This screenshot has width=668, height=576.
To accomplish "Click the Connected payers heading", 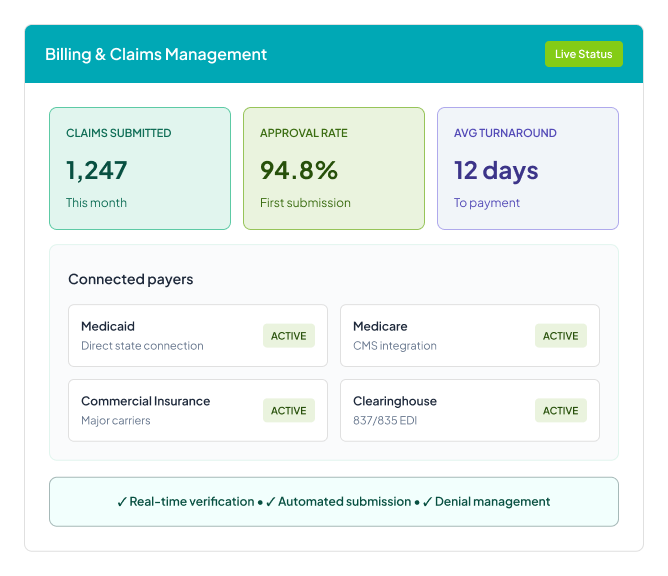I will [x=131, y=279].
